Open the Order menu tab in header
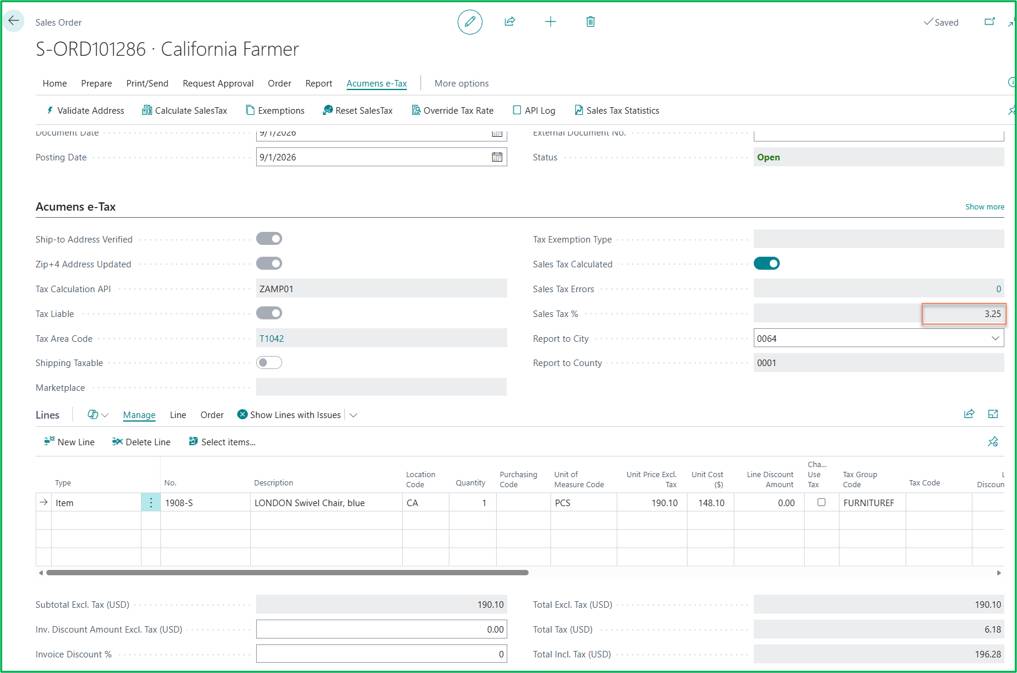 coord(280,84)
